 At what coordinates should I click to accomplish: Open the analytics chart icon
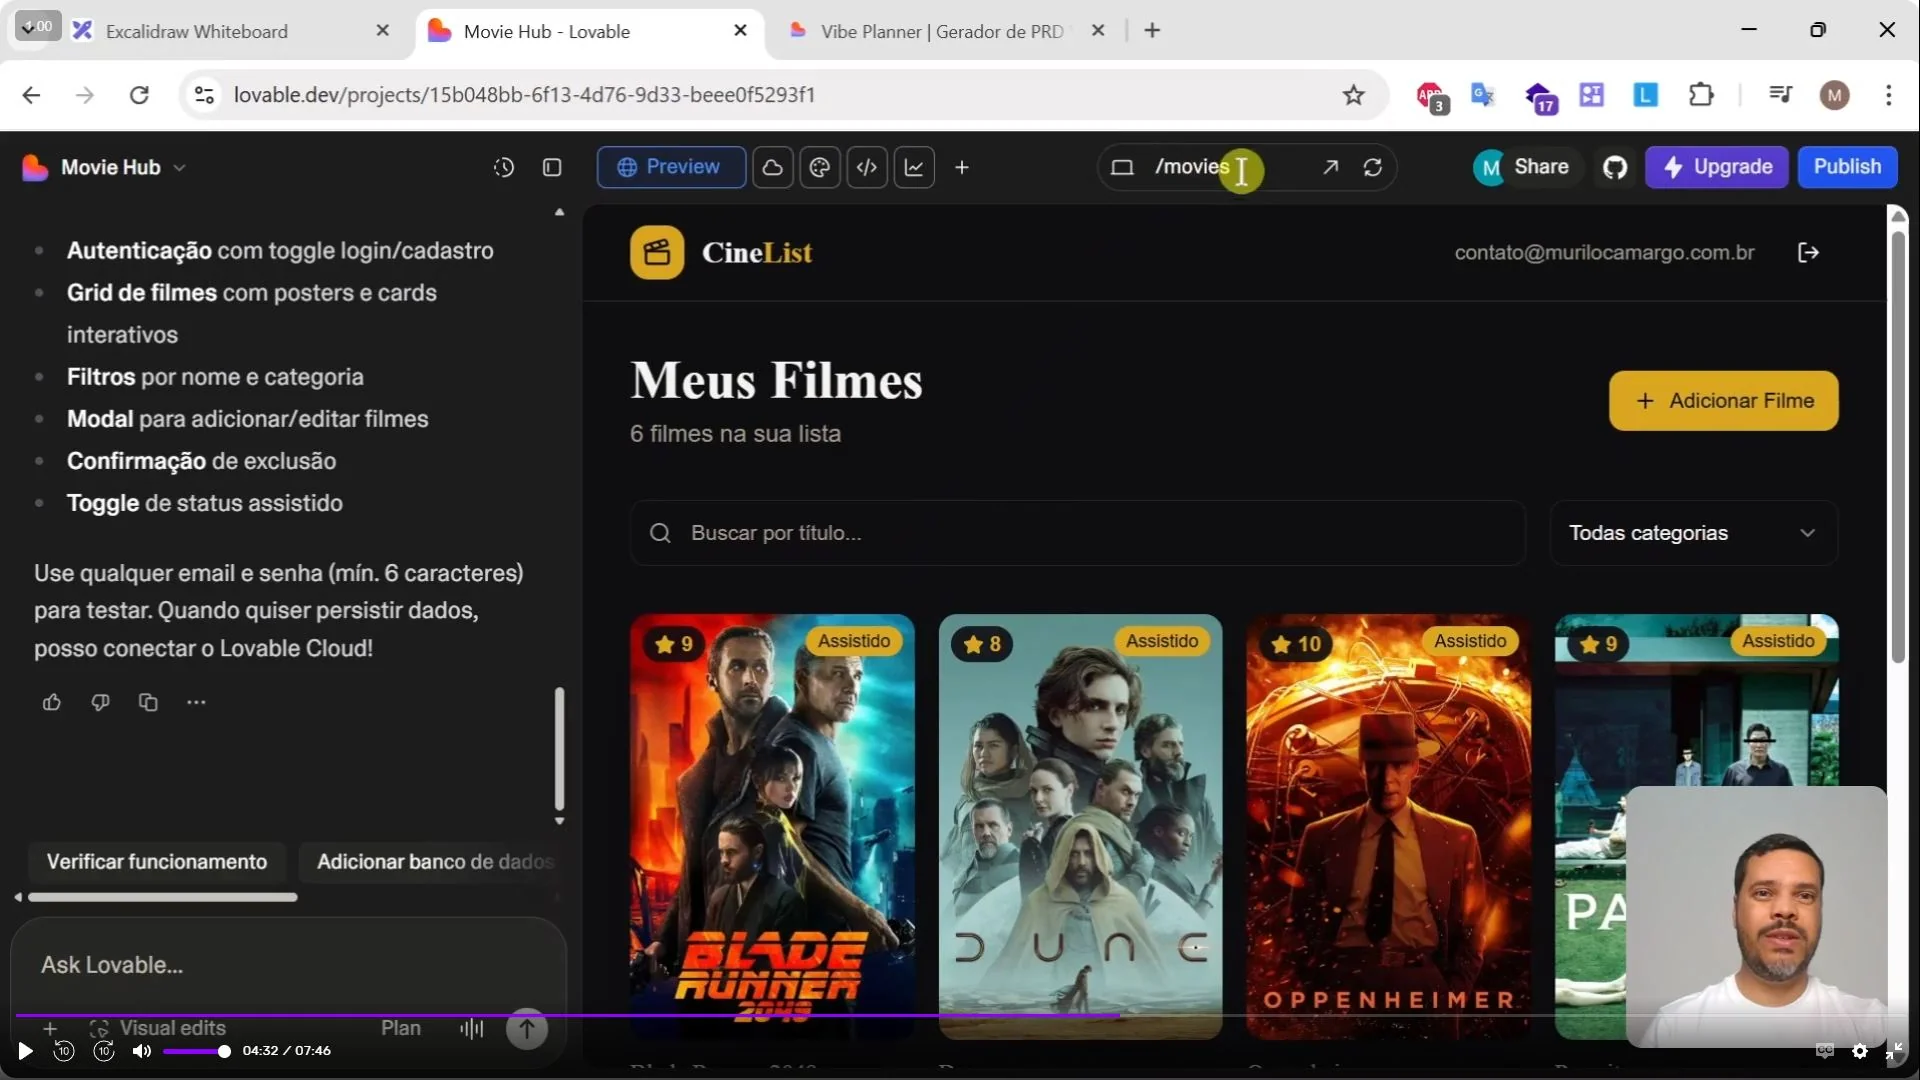[x=914, y=167]
